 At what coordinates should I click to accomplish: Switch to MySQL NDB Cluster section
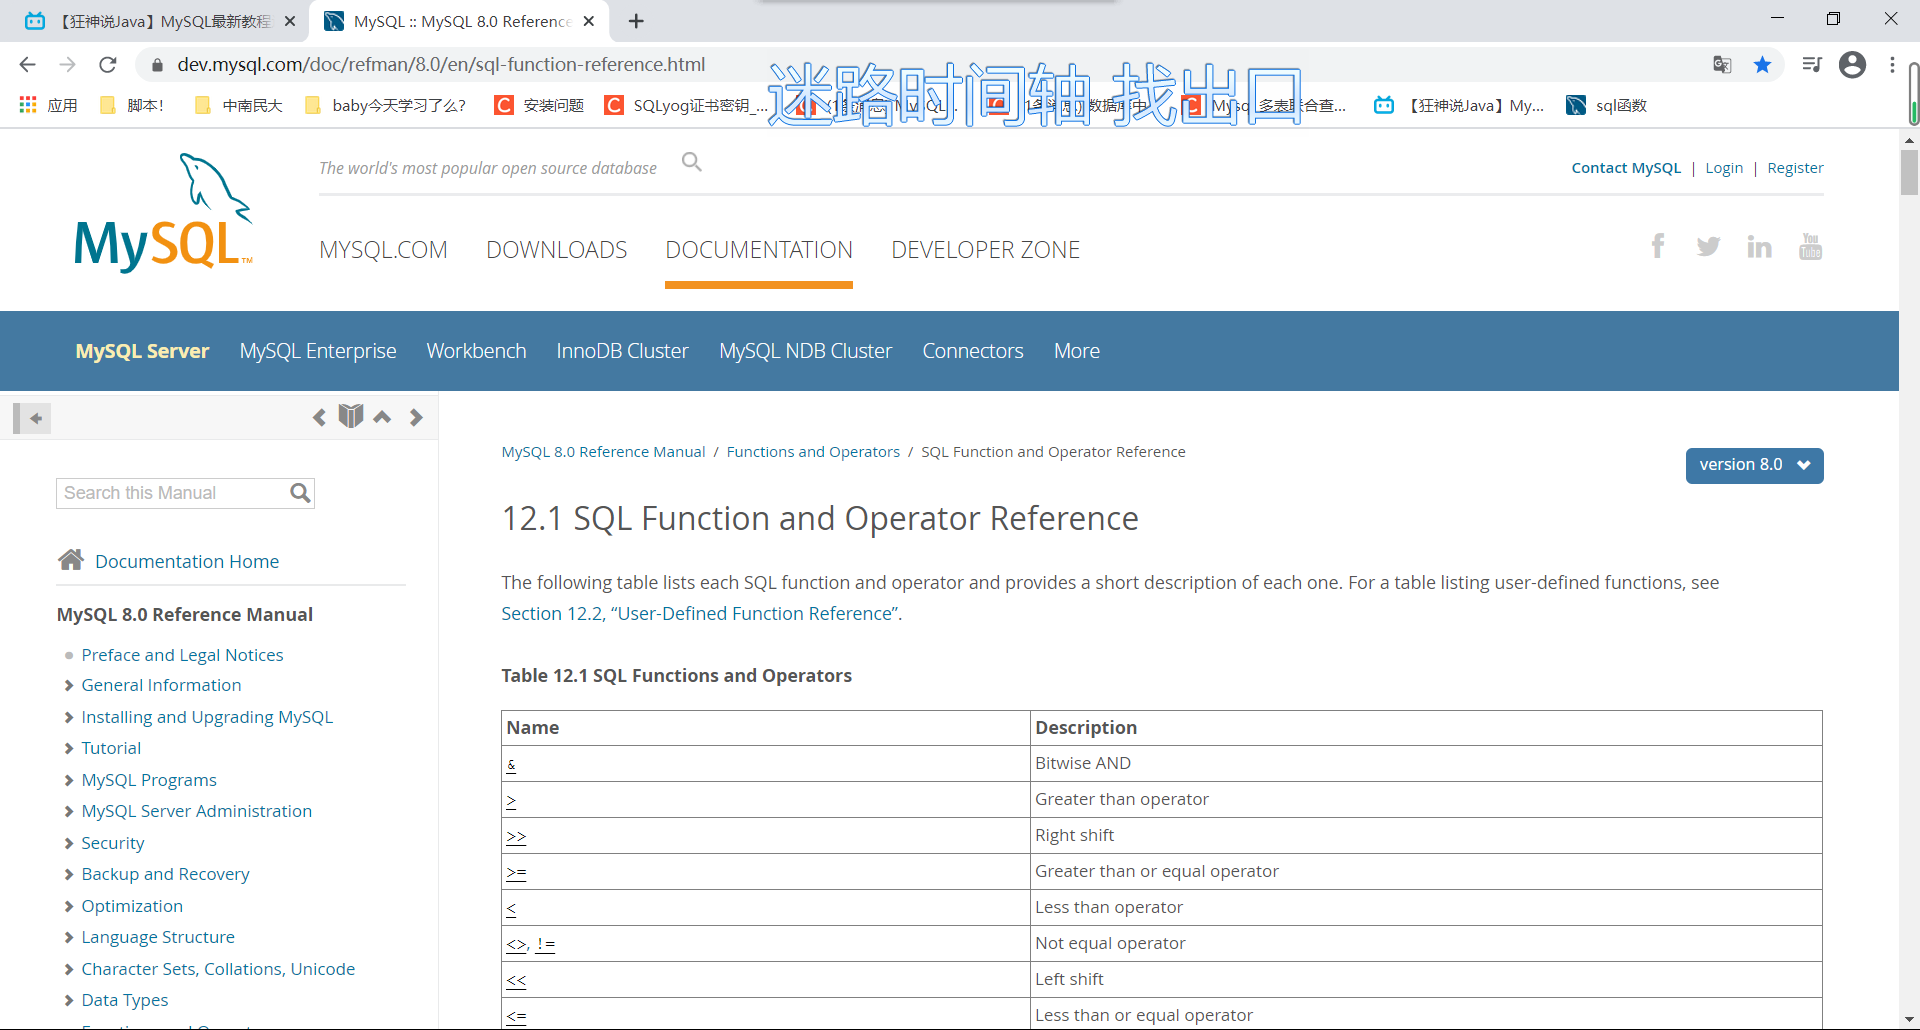coord(805,351)
